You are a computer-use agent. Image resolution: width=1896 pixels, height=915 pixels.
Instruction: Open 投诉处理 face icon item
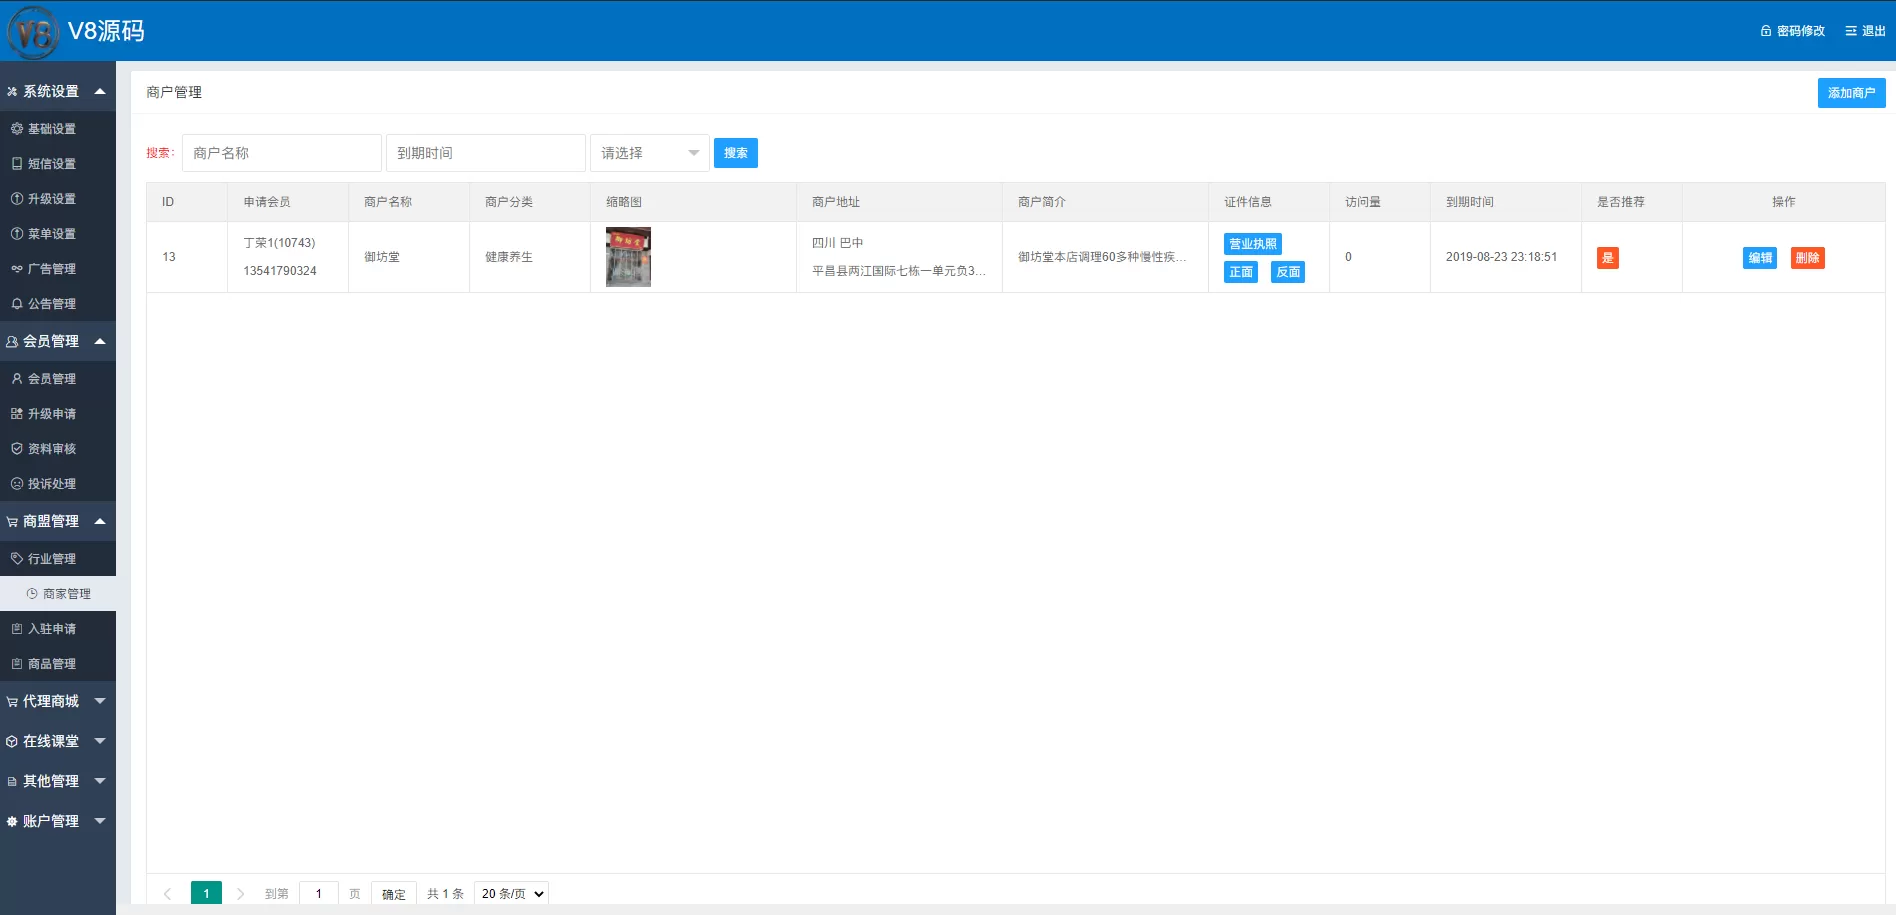tap(17, 484)
